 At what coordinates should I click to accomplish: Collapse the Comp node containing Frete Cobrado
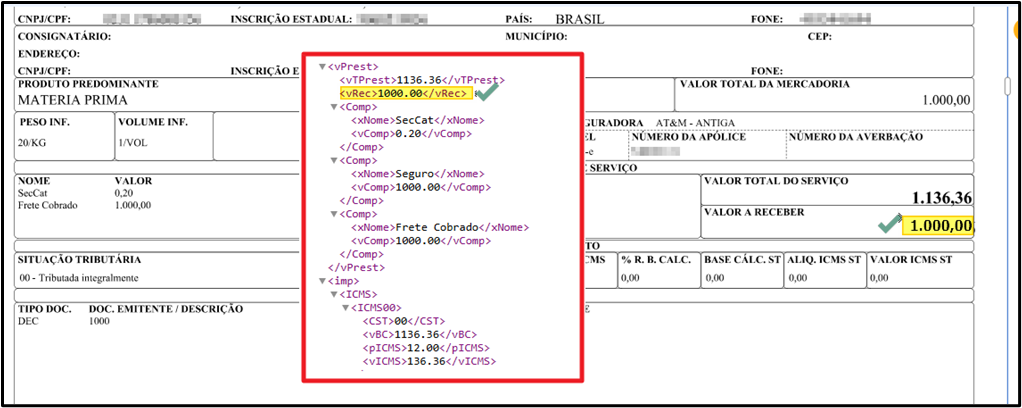(x=334, y=214)
